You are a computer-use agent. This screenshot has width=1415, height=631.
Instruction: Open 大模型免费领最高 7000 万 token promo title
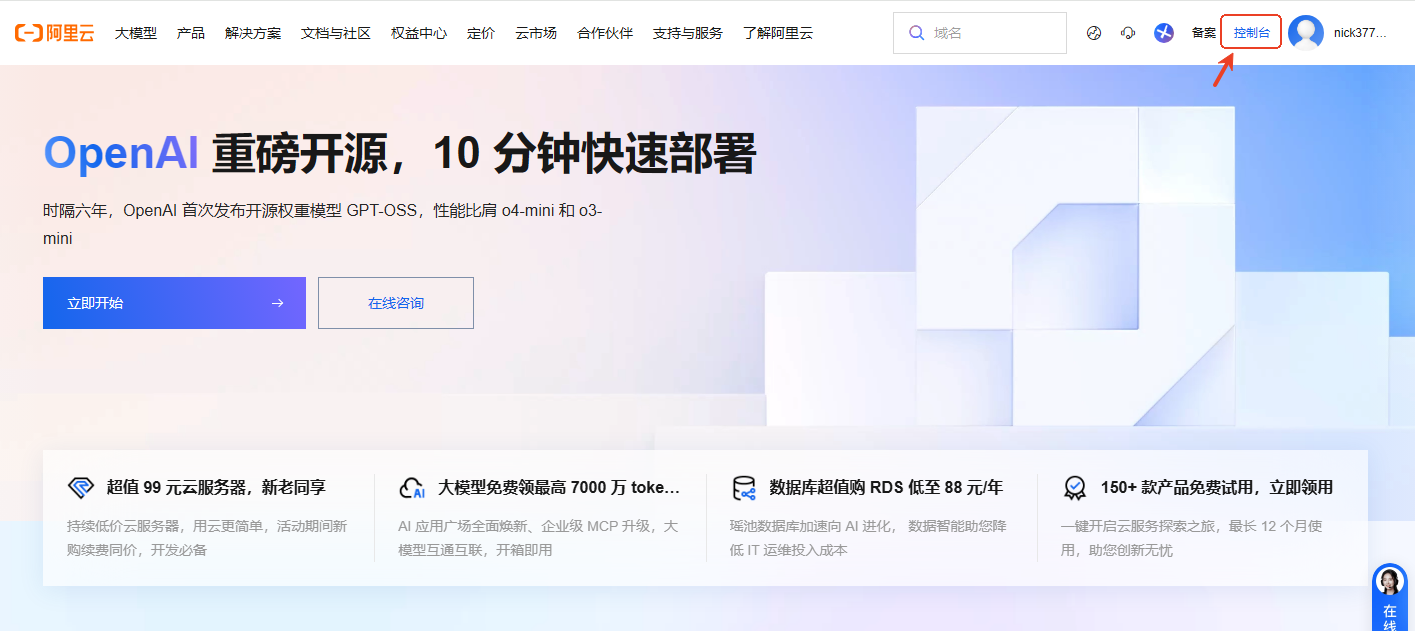559,487
